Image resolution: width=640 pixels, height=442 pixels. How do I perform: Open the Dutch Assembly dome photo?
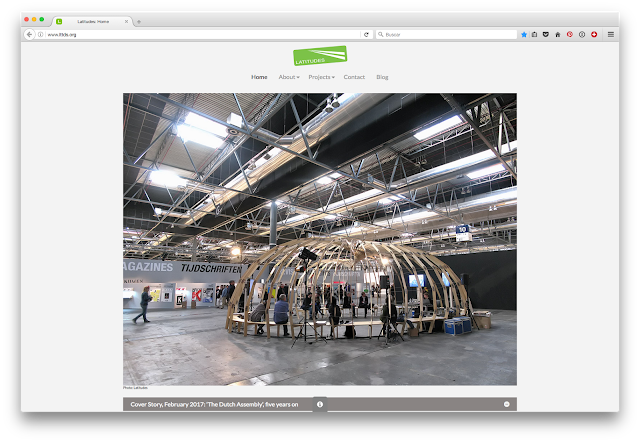coord(320,239)
